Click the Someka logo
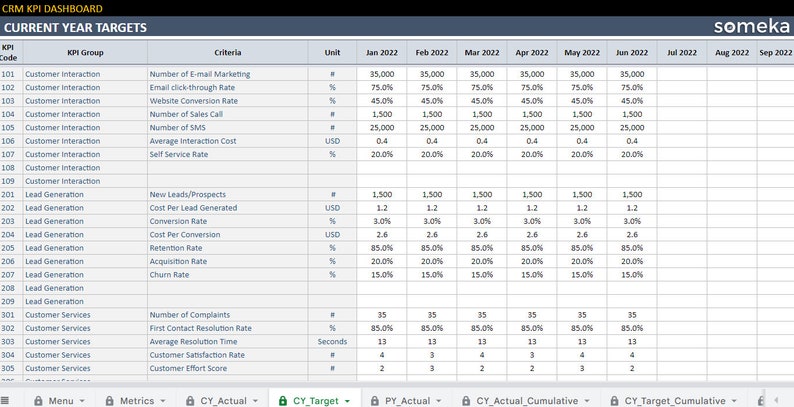The width and height of the screenshot is (794, 407). click(x=751, y=26)
